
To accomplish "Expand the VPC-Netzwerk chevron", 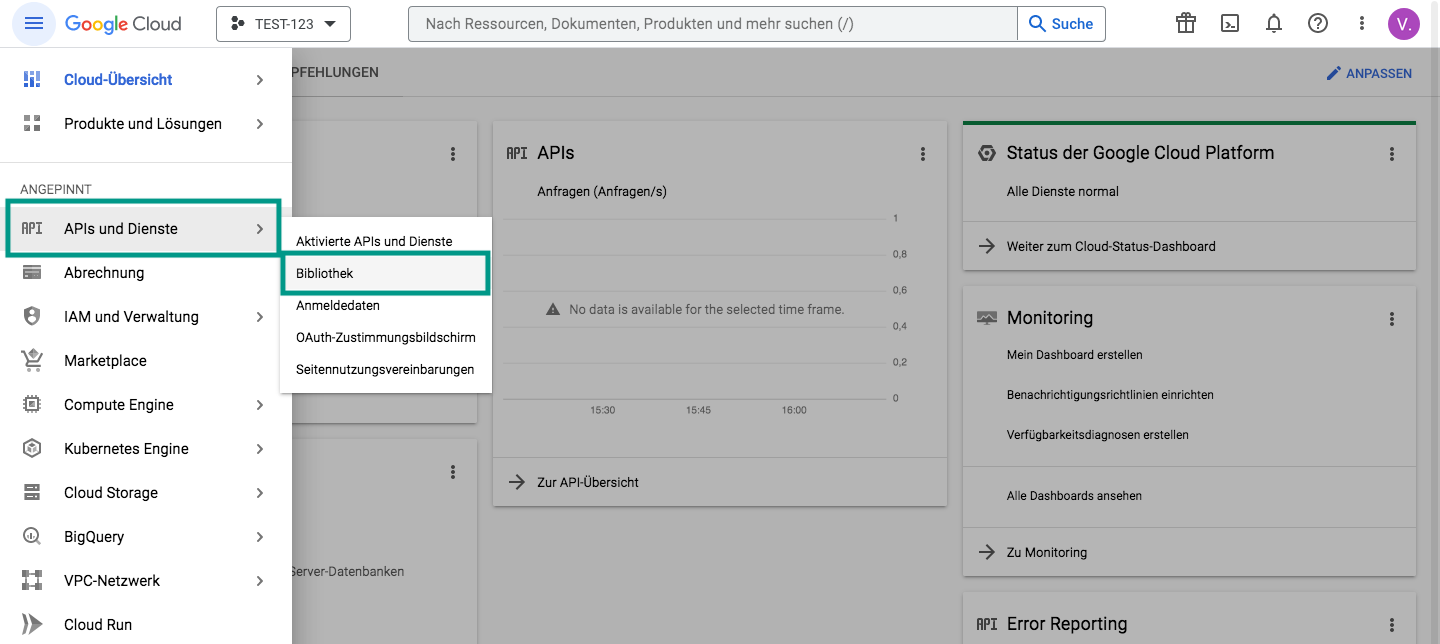I will point(260,581).
